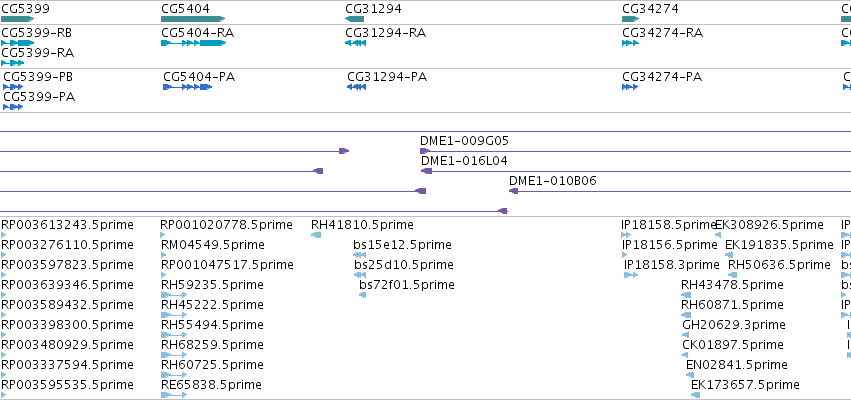Select the CG5404 gene arrow glyph
851x400 pixels.
click(193, 19)
